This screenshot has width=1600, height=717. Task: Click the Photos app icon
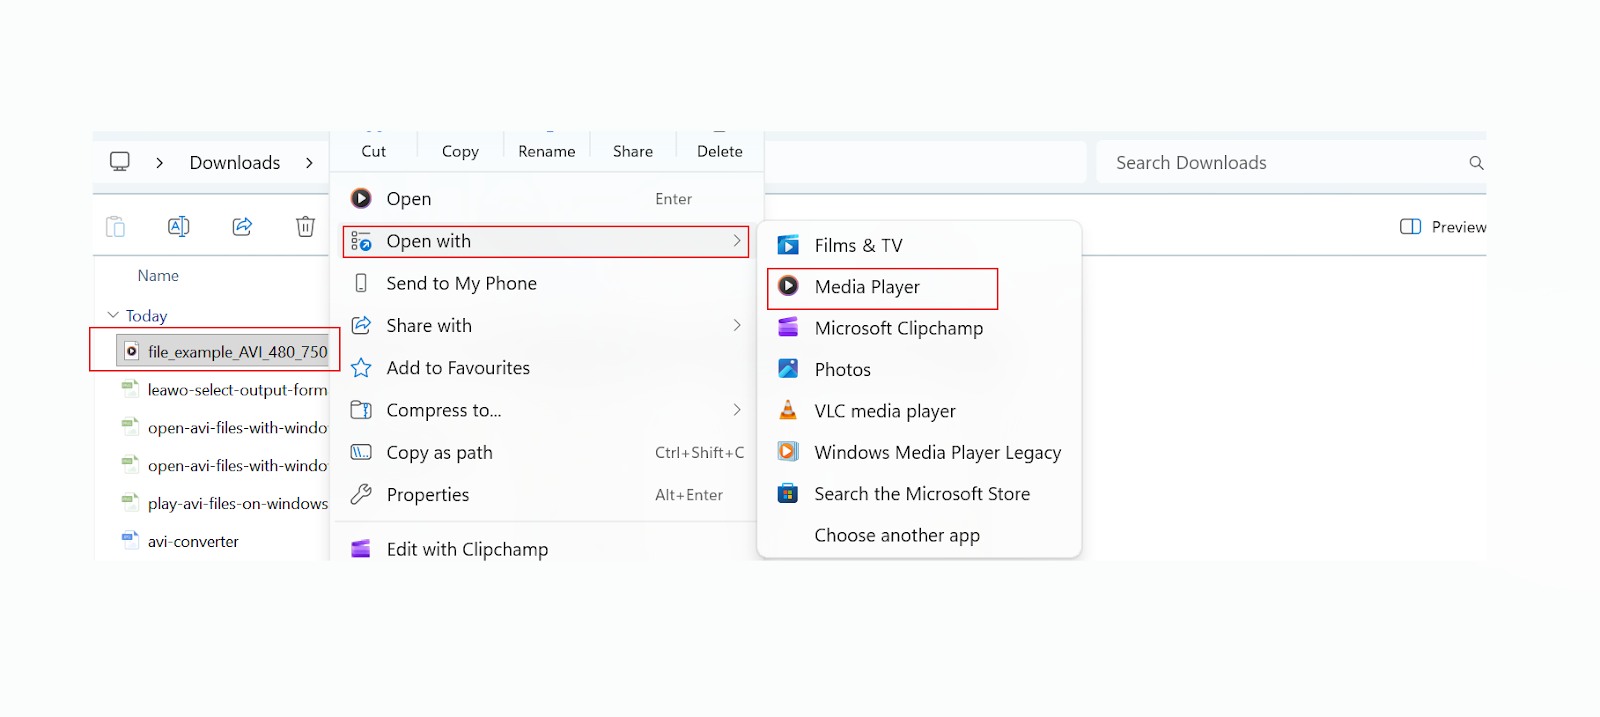[788, 369]
